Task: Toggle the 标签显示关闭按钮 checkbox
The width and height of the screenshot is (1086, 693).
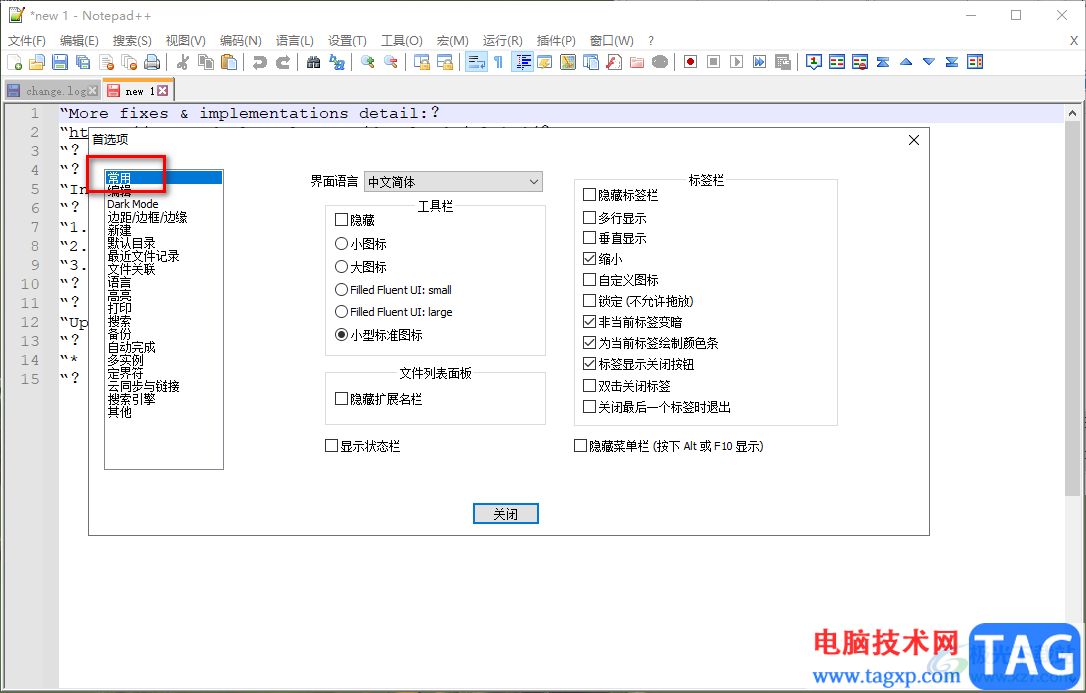Action: click(x=589, y=363)
